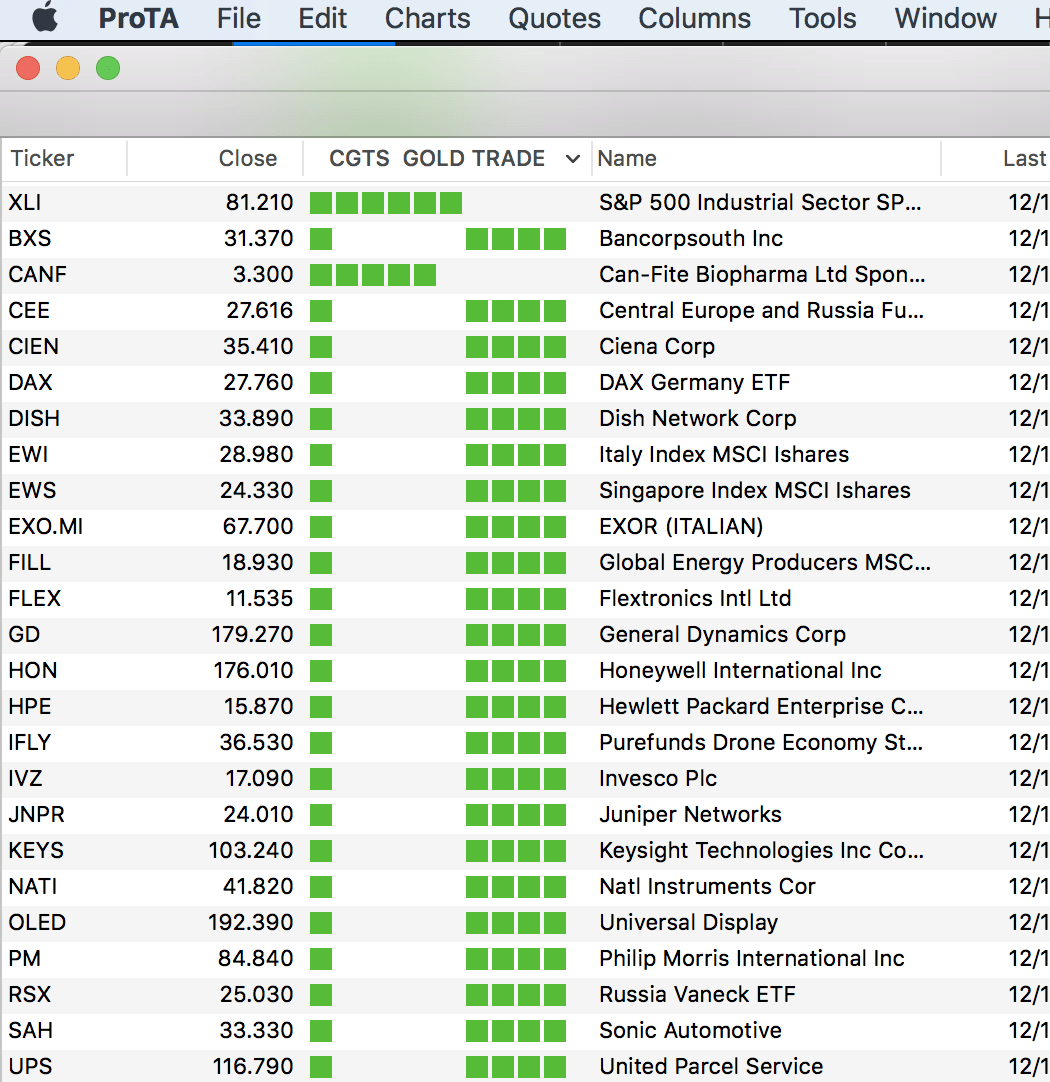Open the Quotes menu
This screenshot has height=1082, width=1050.
point(554,19)
